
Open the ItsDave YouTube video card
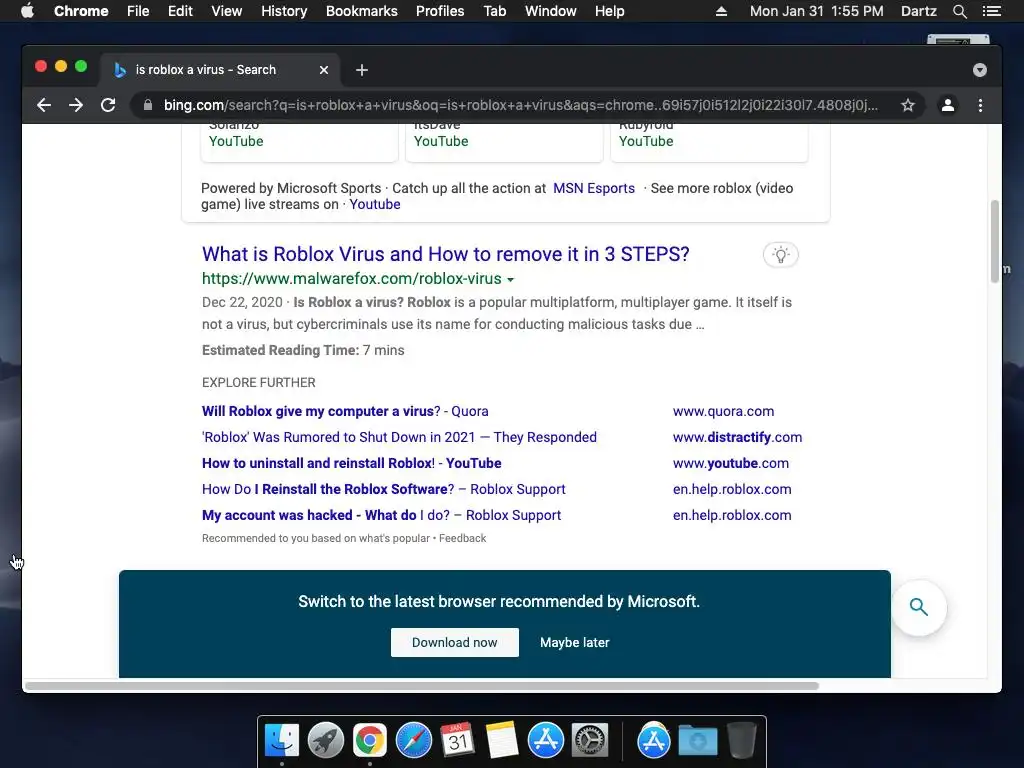504,142
